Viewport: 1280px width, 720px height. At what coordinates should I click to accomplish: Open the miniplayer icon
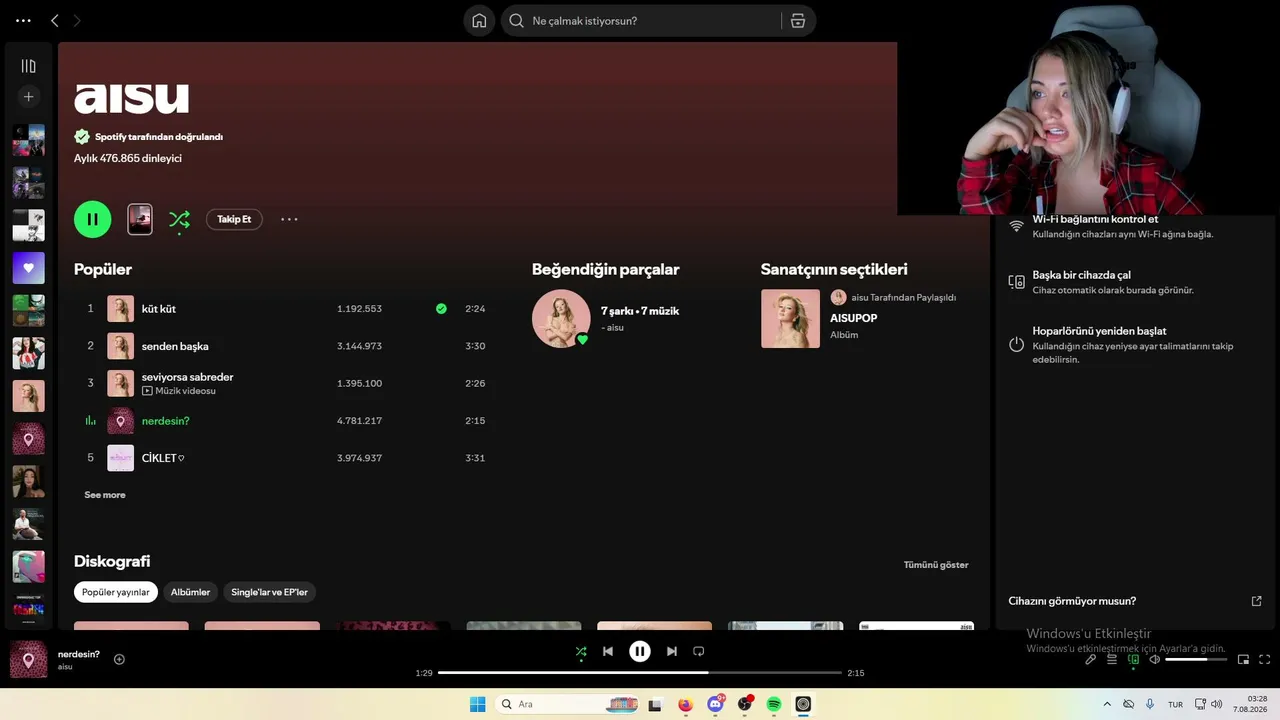(x=1244, y=660)
